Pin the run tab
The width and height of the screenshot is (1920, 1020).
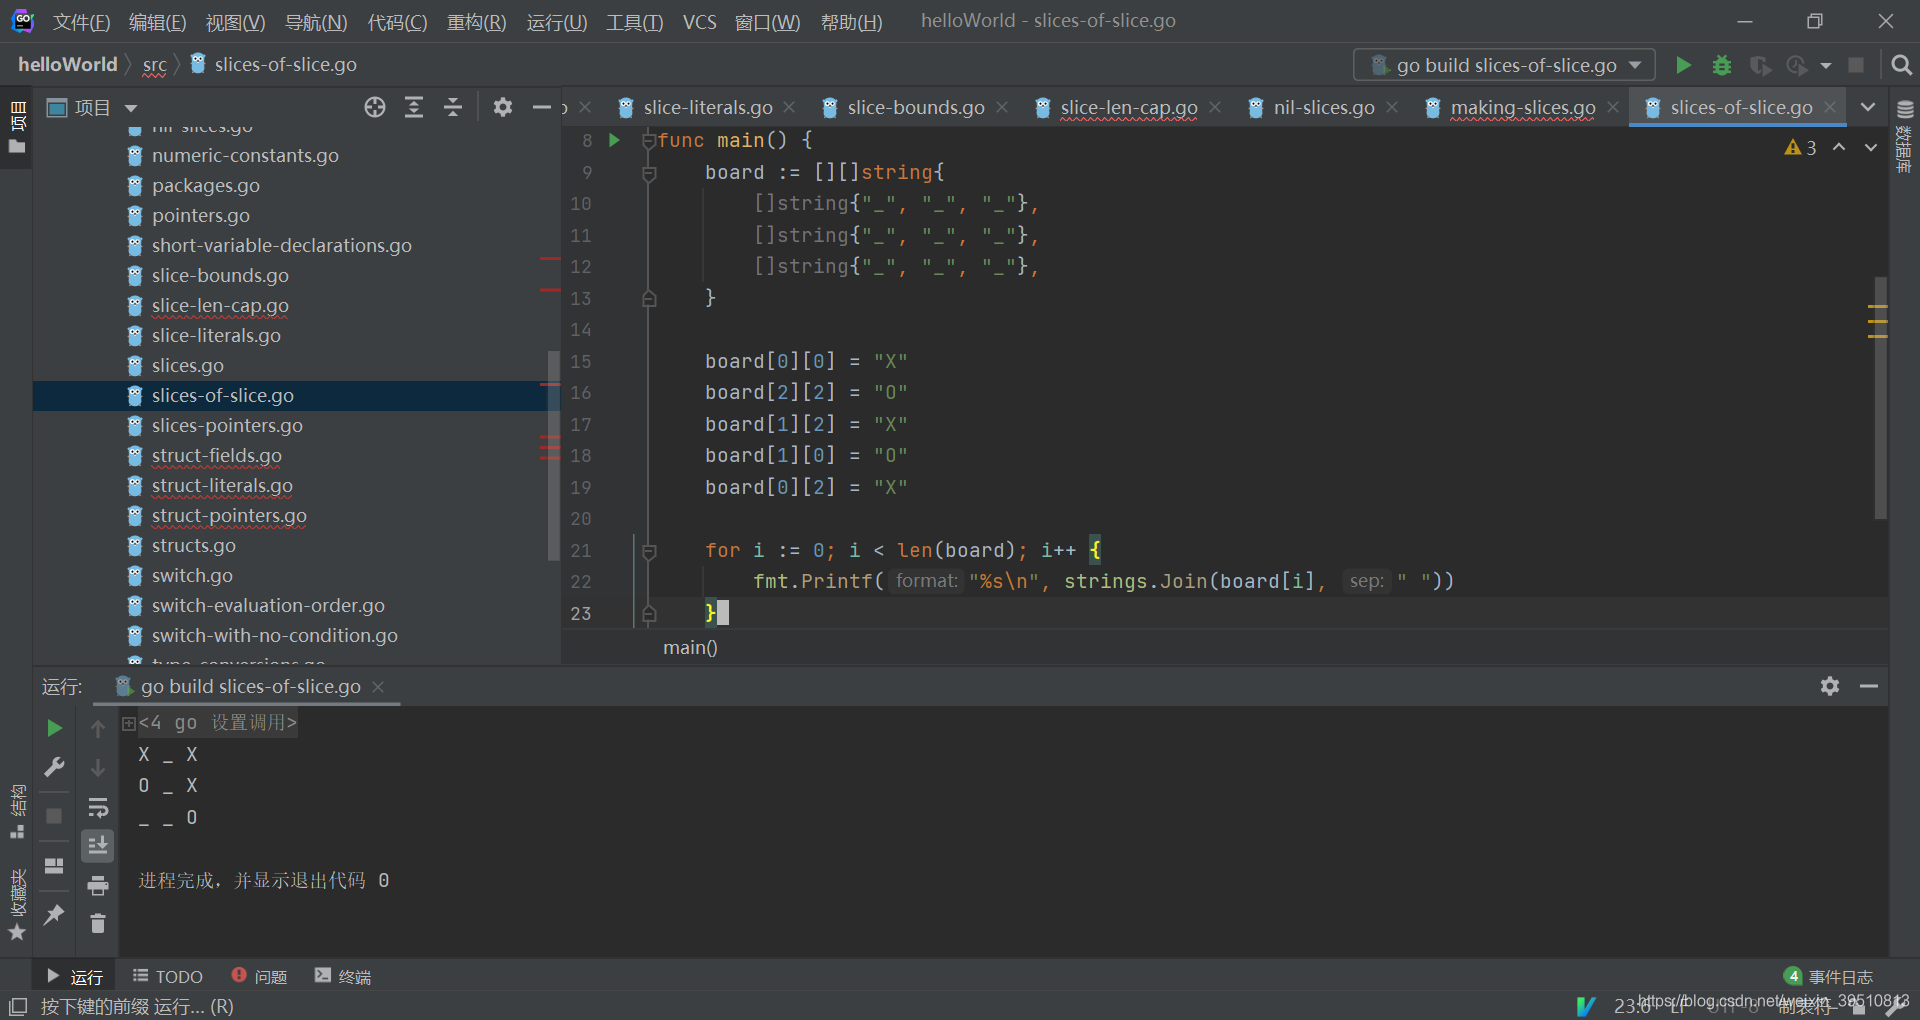point(55,914)
